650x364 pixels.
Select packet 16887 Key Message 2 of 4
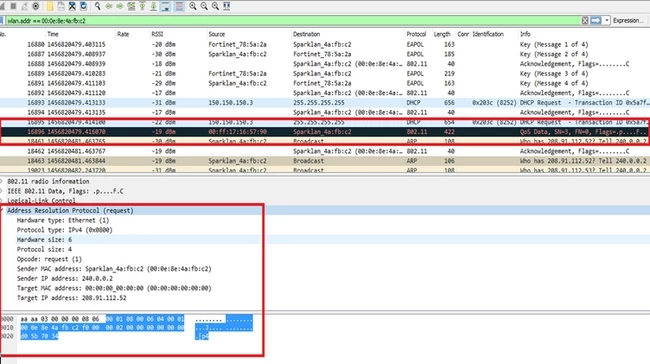click(325, 54)
